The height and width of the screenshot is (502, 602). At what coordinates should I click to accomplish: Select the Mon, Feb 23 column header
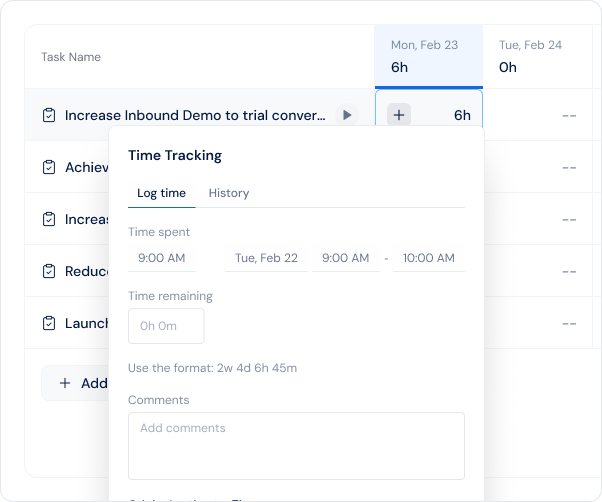[429, 56]
